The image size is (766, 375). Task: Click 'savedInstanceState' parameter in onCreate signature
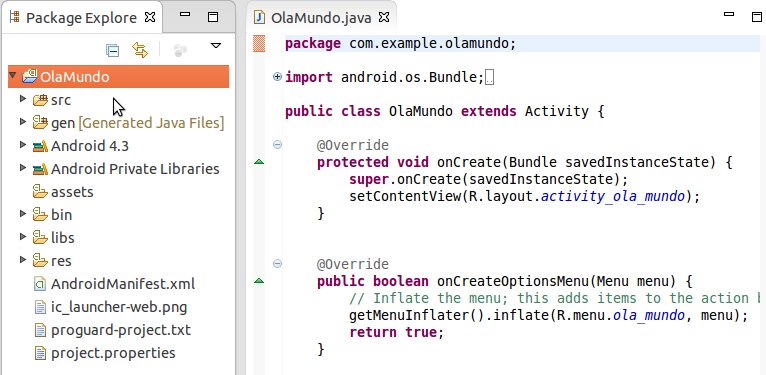click(637, 163)
